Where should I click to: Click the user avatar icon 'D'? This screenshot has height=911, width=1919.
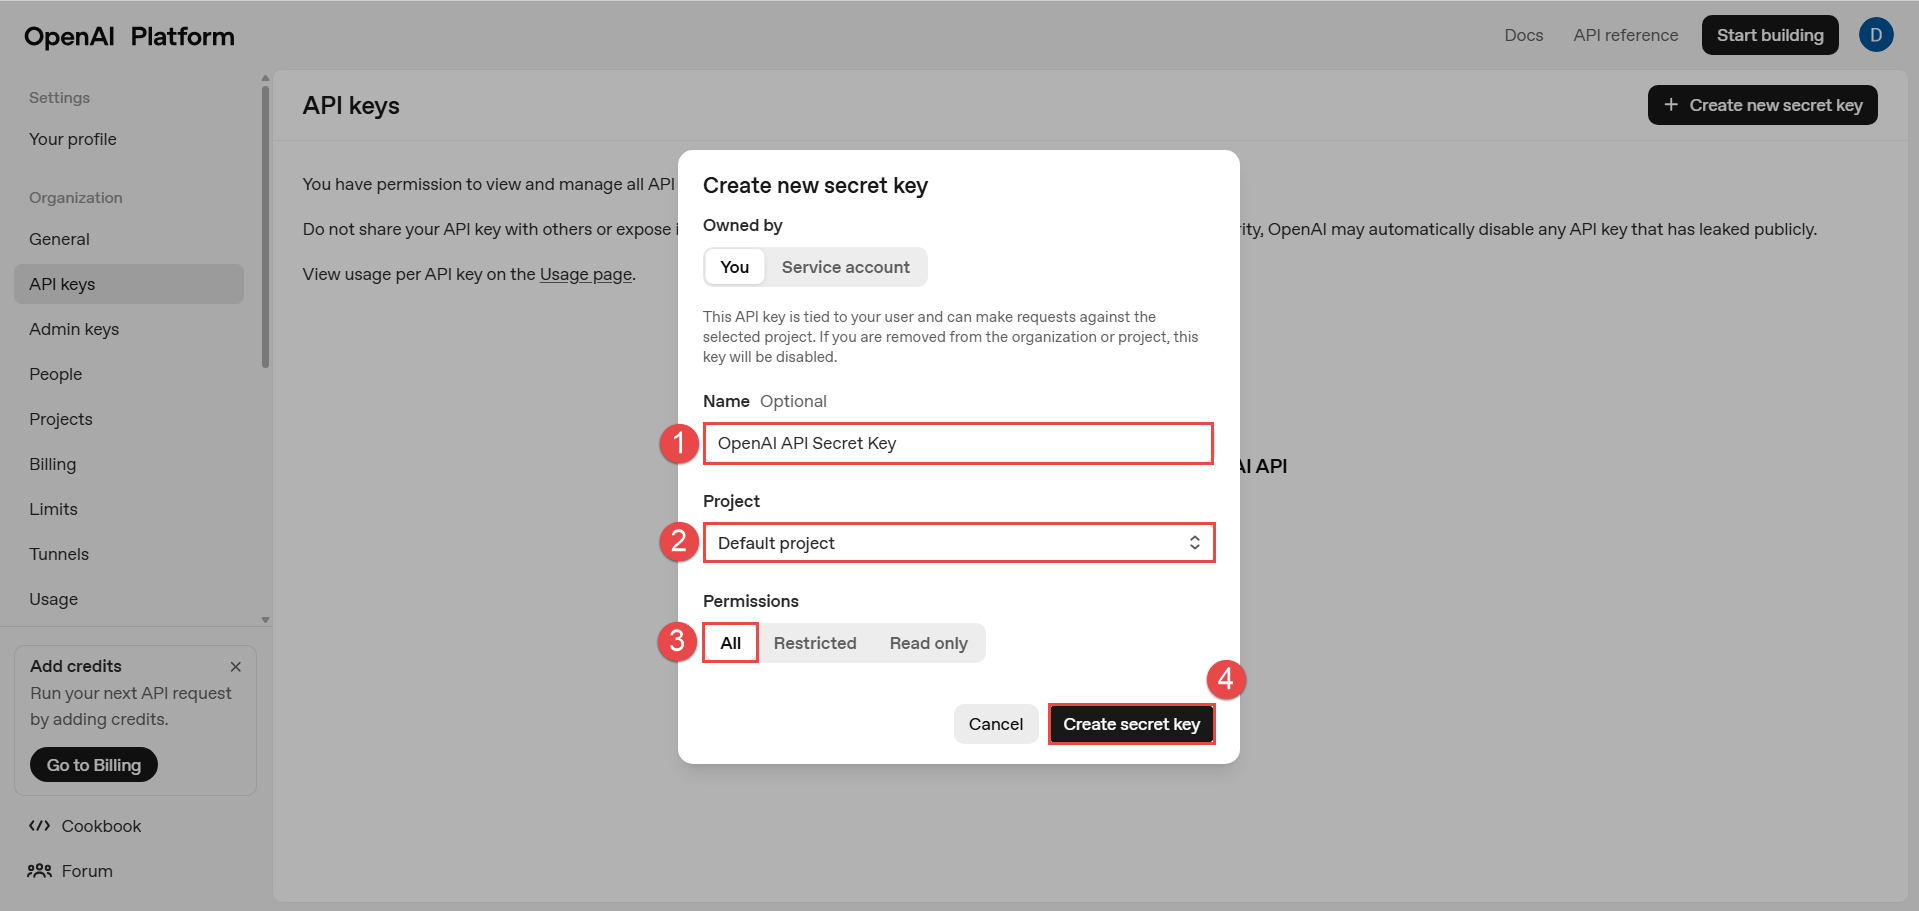(x=1875, y=35)
